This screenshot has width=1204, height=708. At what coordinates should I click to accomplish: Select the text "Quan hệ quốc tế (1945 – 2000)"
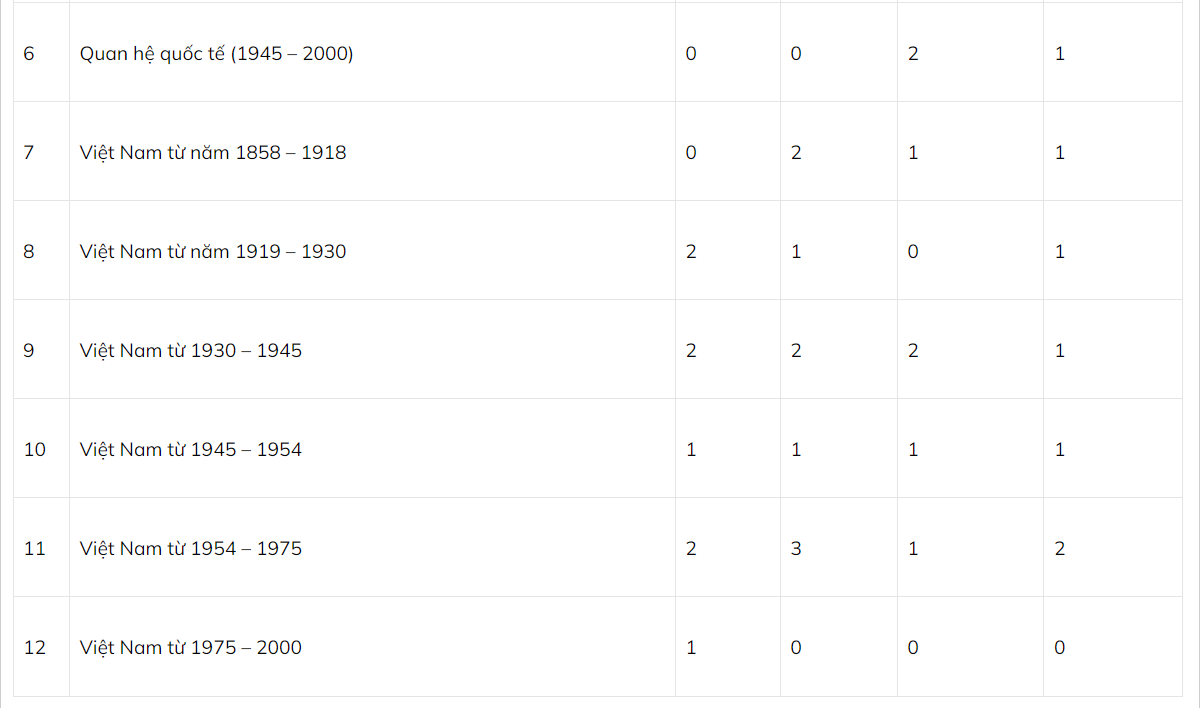point(216,54)
